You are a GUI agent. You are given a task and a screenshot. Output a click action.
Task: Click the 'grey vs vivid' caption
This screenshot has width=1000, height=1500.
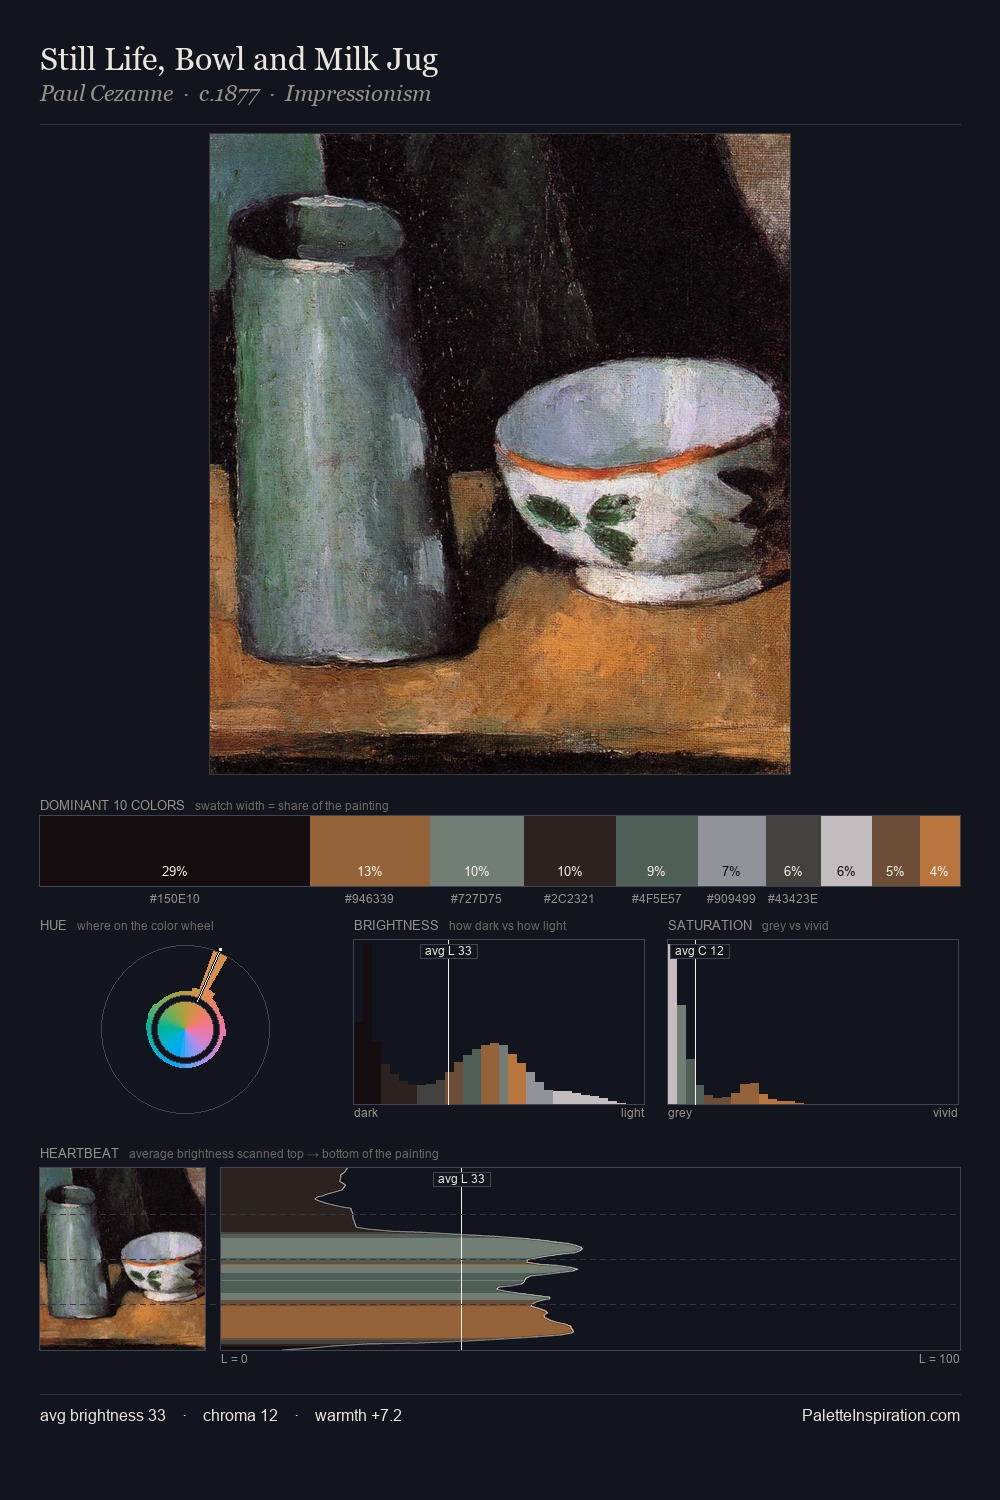pyautogui.click(x=795, y=926)
